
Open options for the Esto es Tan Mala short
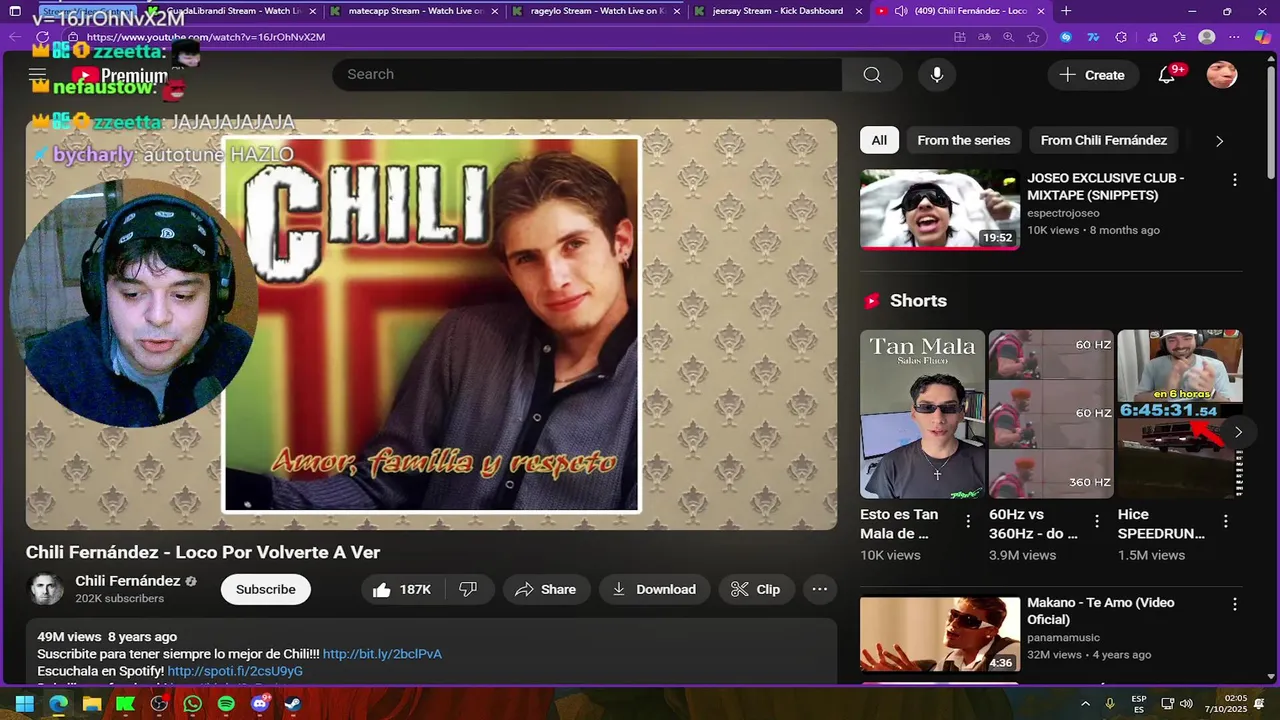pyautogui.click(x=968, y=521)
